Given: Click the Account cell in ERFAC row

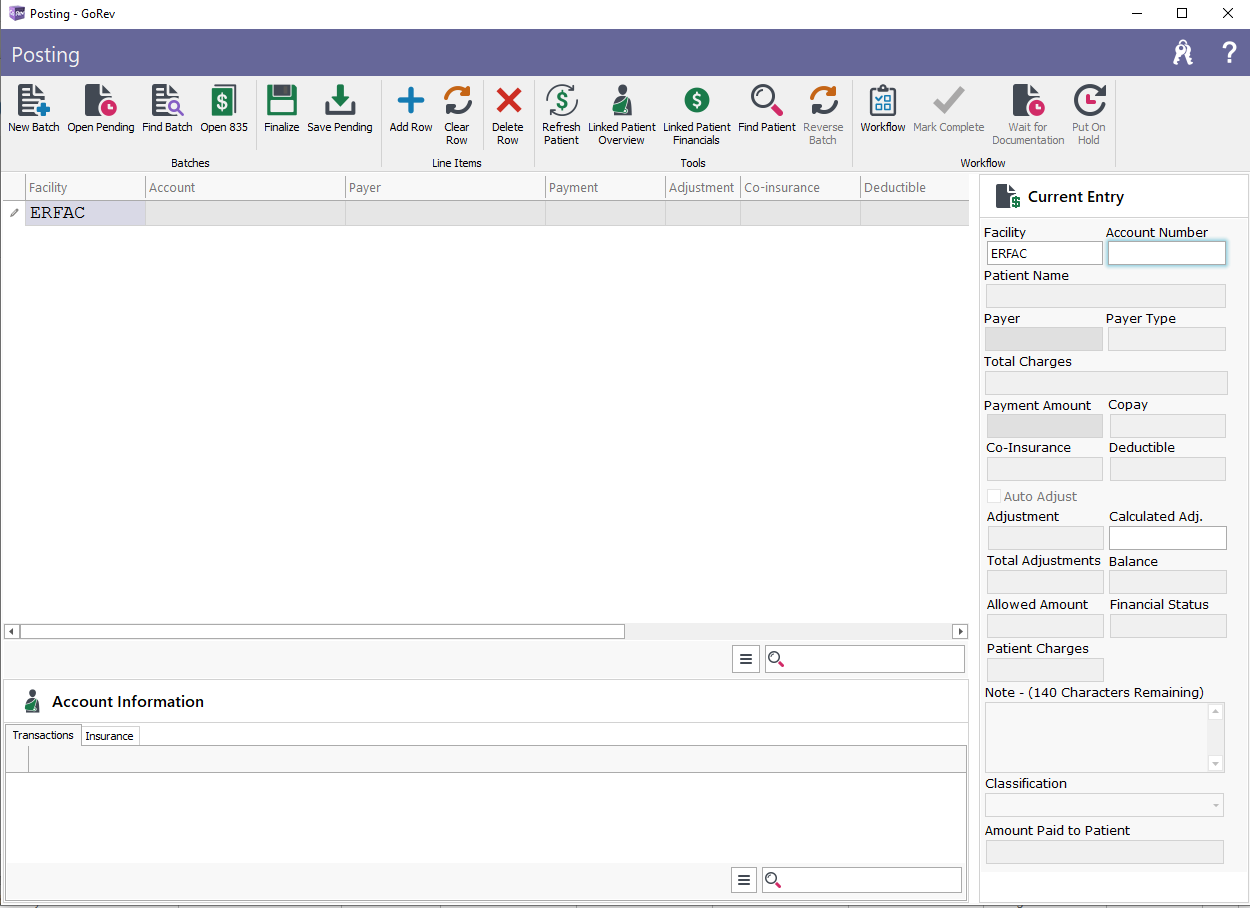Looking at the screenshot, I should [x=245, y=213].
